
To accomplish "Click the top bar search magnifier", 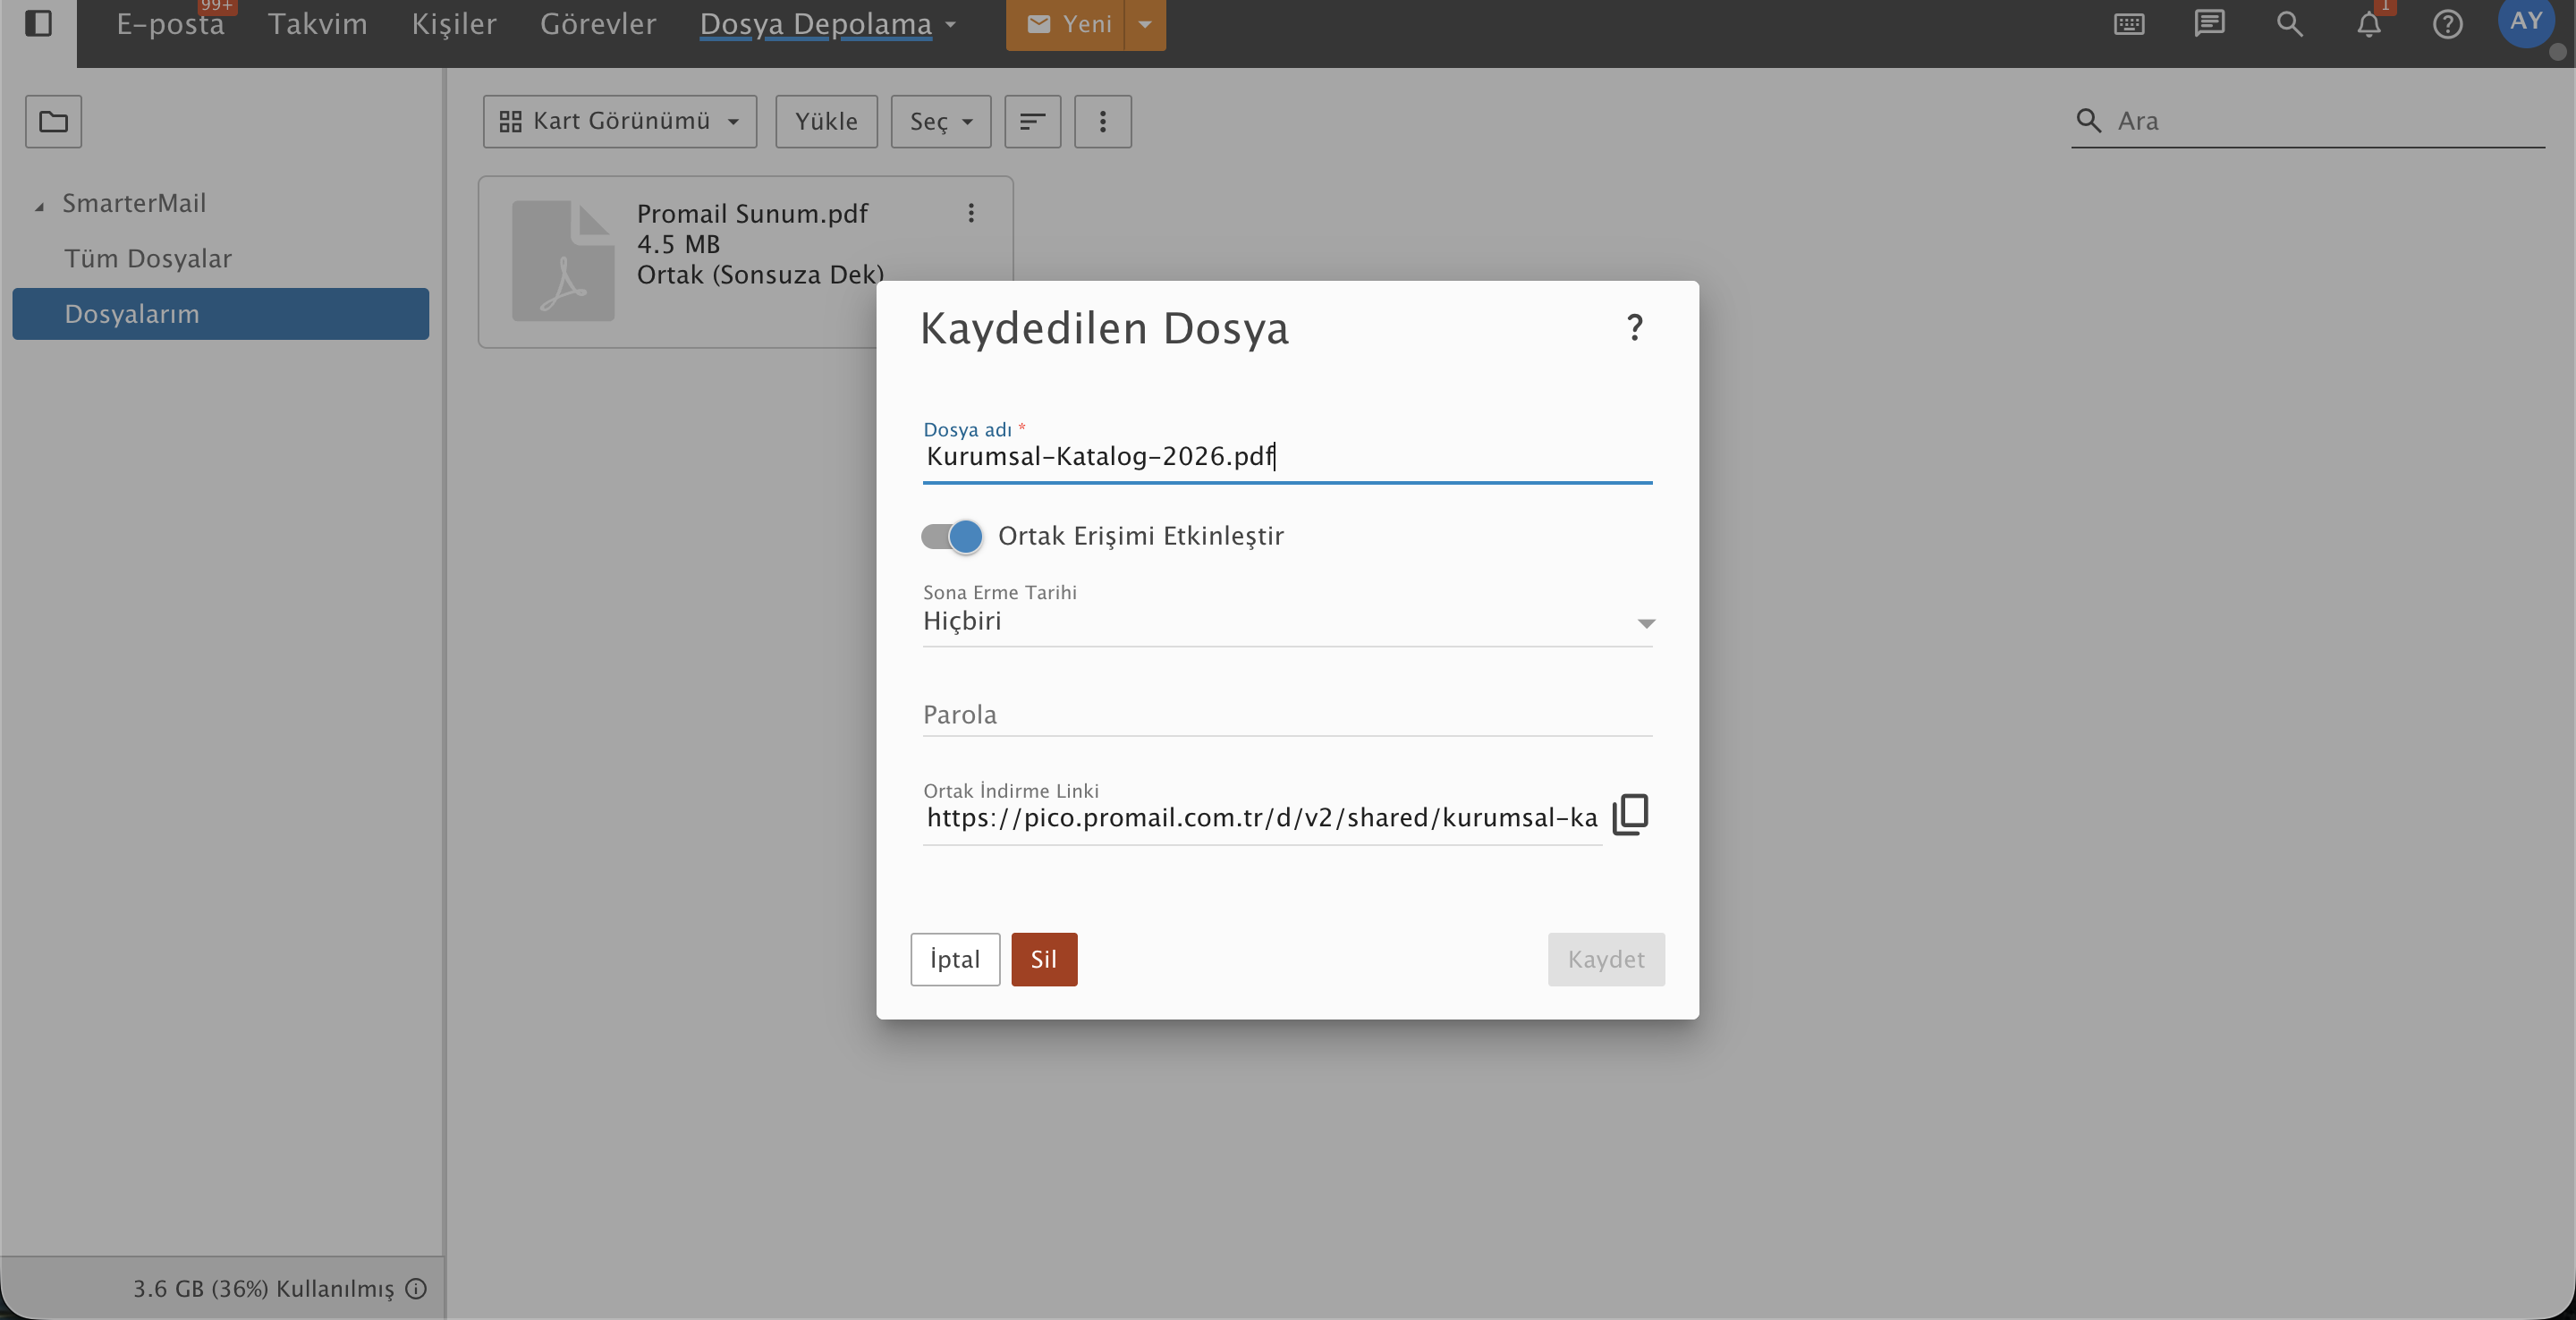I will point(2289,24).
